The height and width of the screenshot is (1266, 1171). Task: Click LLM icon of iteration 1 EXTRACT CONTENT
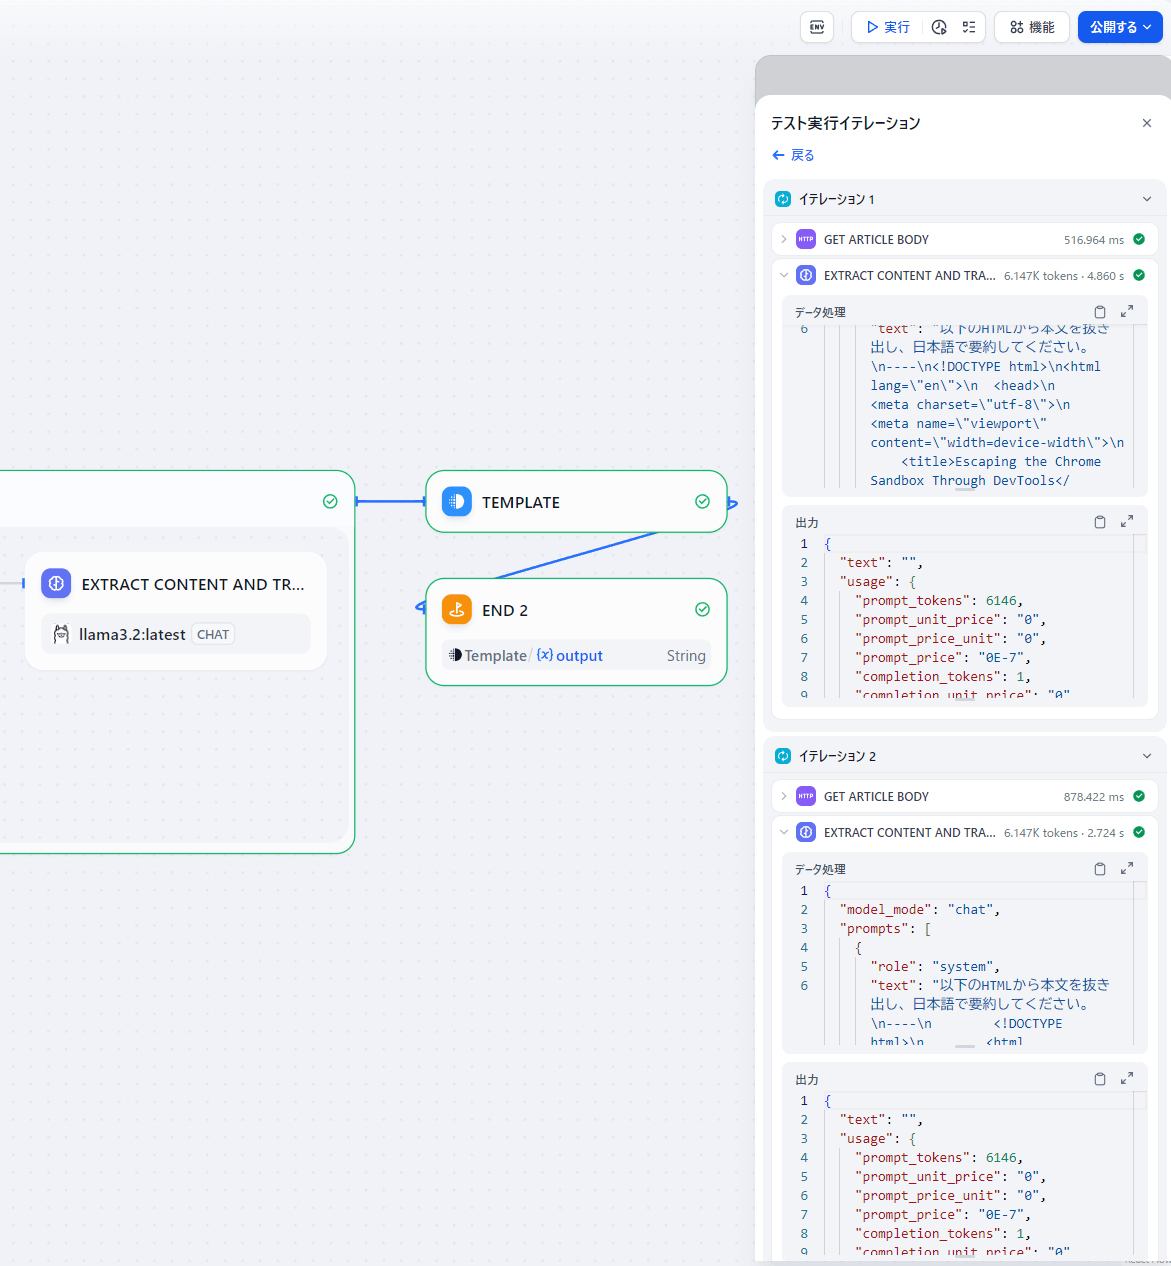(806, 275)
